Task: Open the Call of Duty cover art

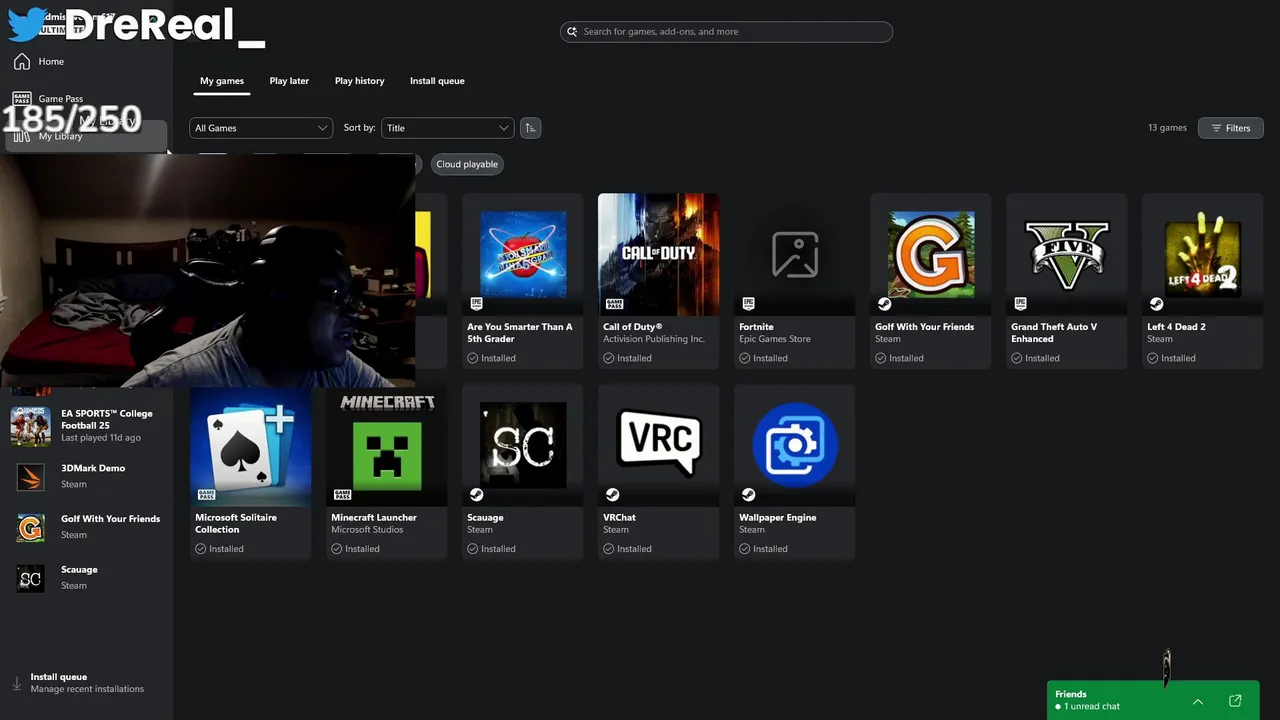Action: point(658,254)
